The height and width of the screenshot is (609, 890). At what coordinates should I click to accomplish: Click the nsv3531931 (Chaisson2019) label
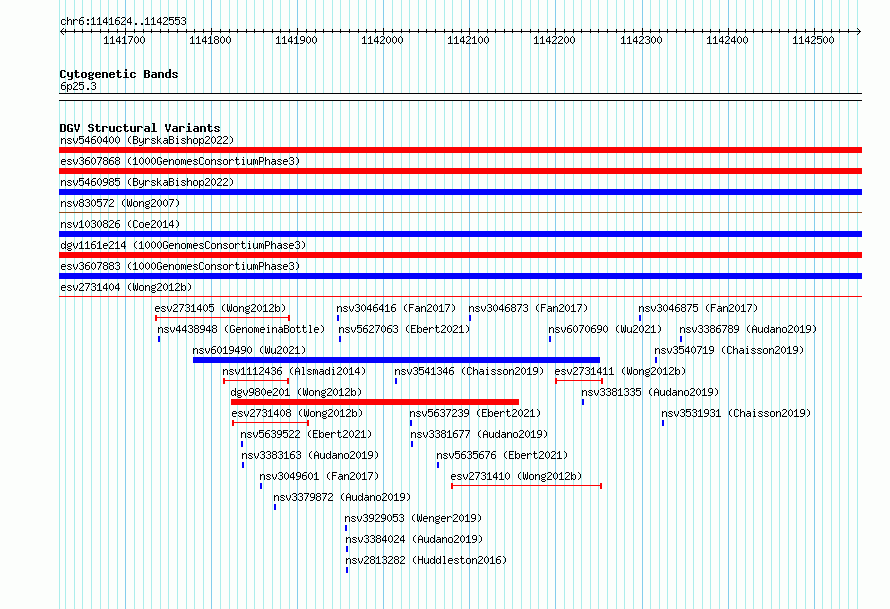pyautogui.click(x=736, y=413)
